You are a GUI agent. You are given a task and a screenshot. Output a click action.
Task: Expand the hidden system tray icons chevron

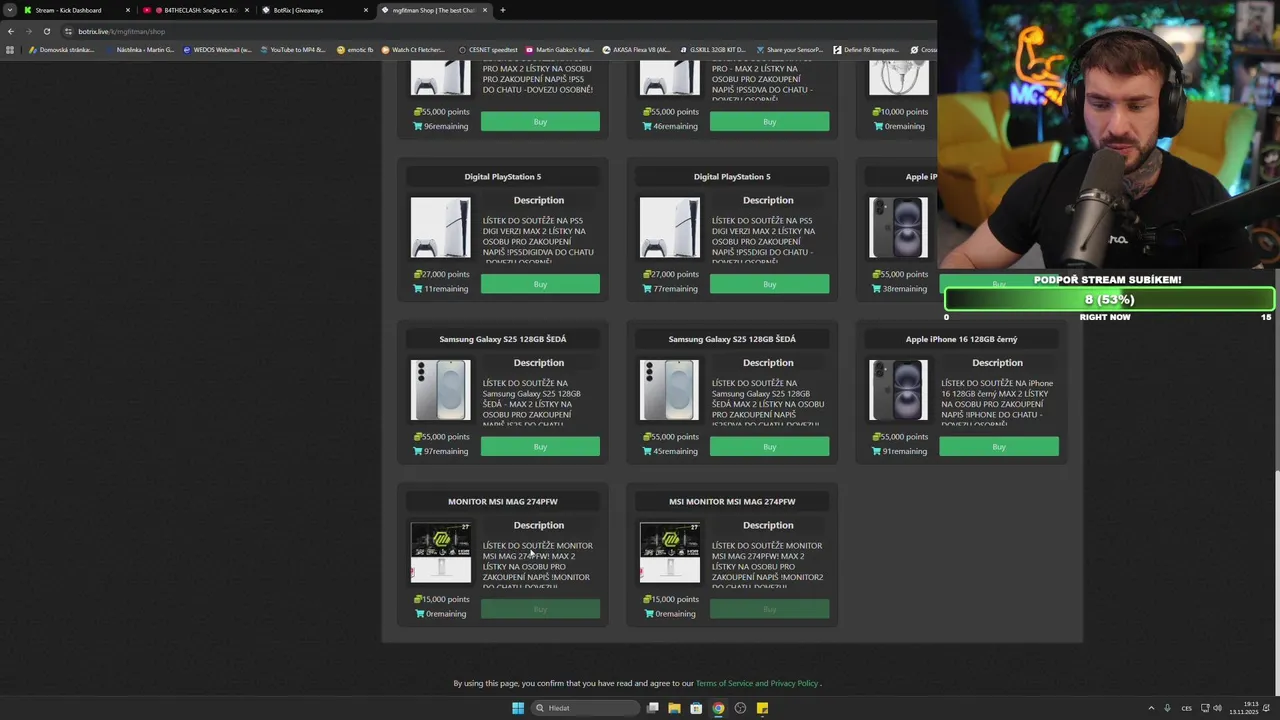point(1150,708)
